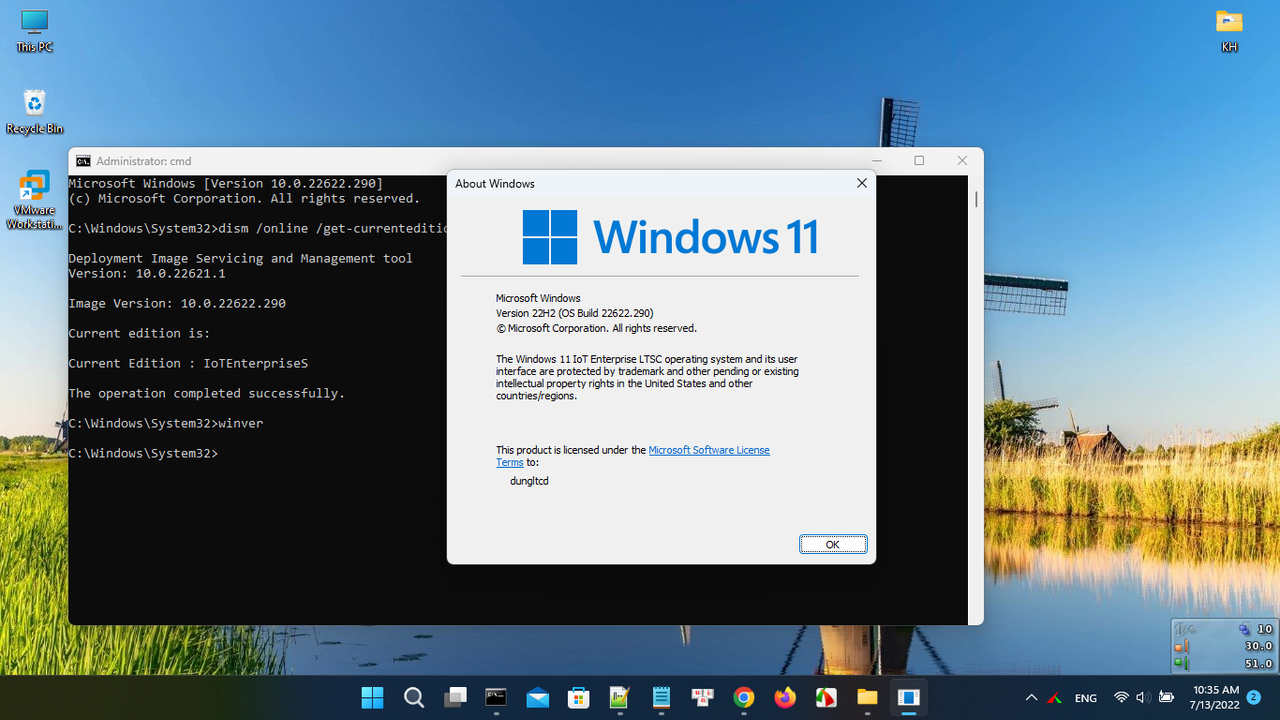The height and width of the screenshot is (720, 1280).
Task: Click the '30.0' value in the gadget
Action: 1259,646
